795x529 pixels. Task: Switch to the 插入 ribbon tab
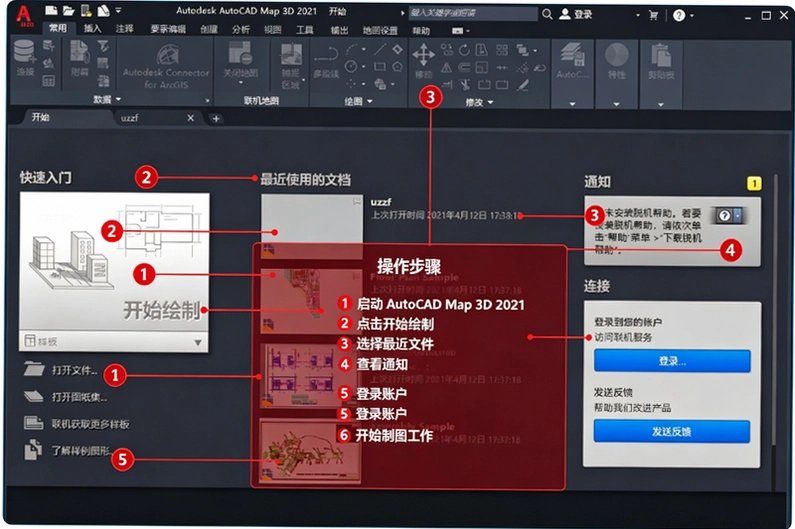[92, 28]
